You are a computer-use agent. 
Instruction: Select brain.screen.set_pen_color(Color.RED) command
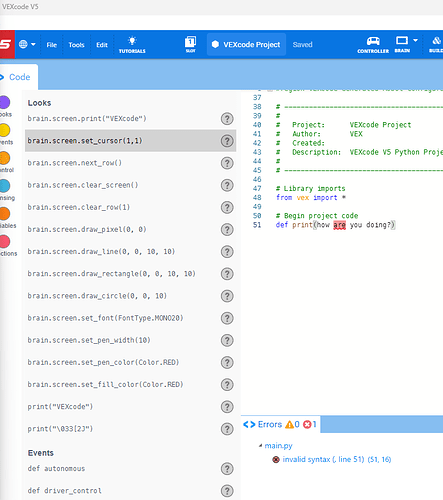(103, 362)
